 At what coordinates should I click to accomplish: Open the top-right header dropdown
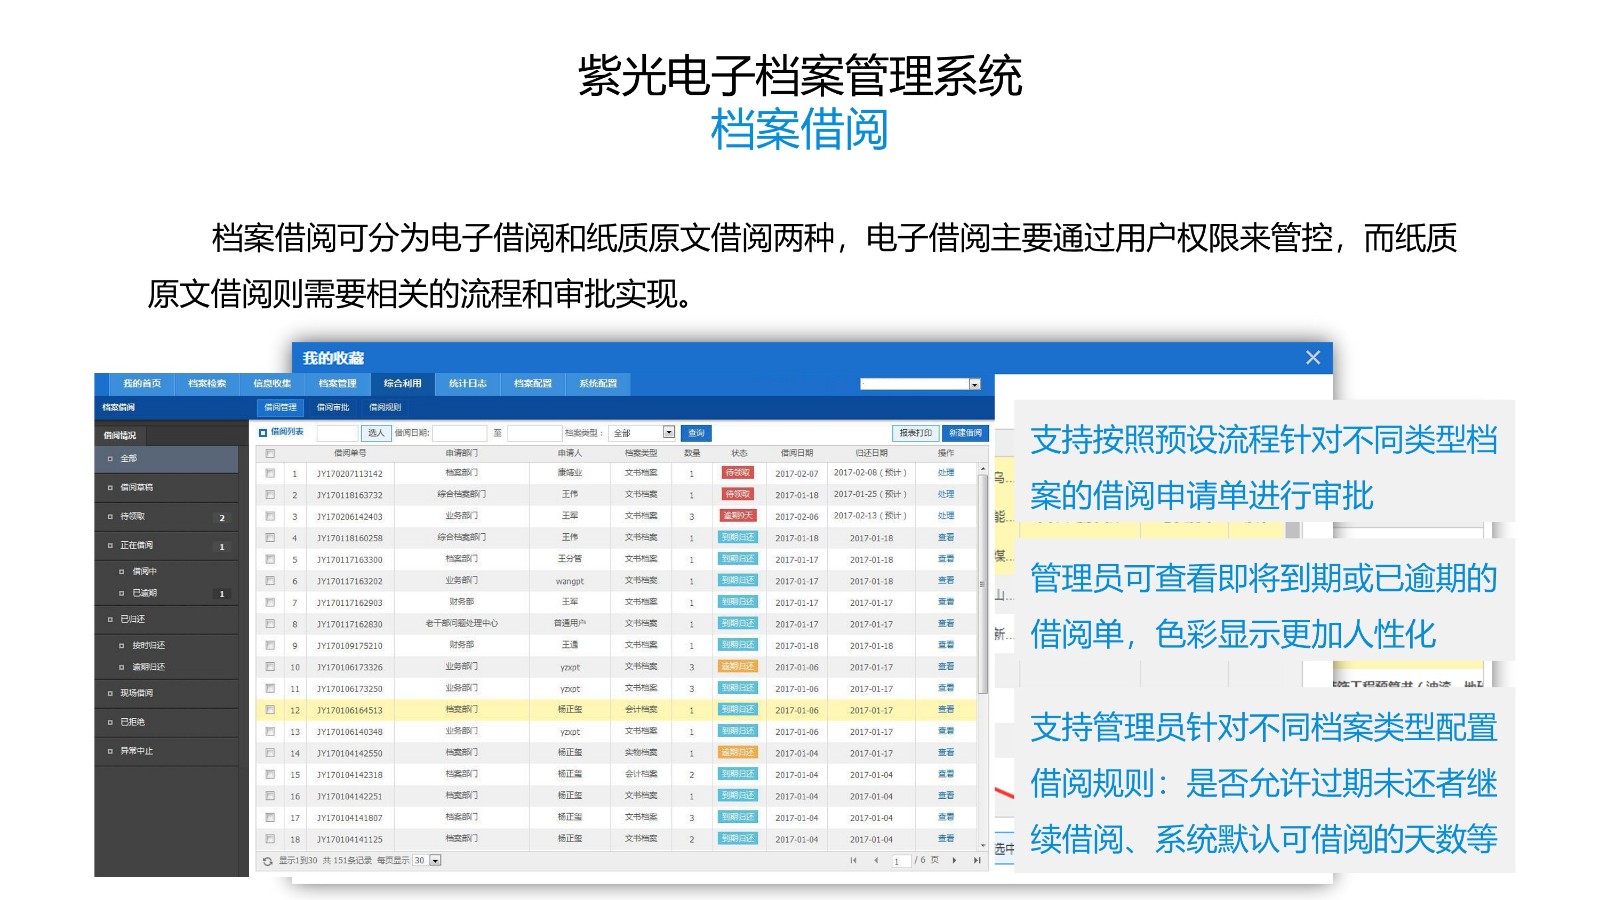(974, 384)
